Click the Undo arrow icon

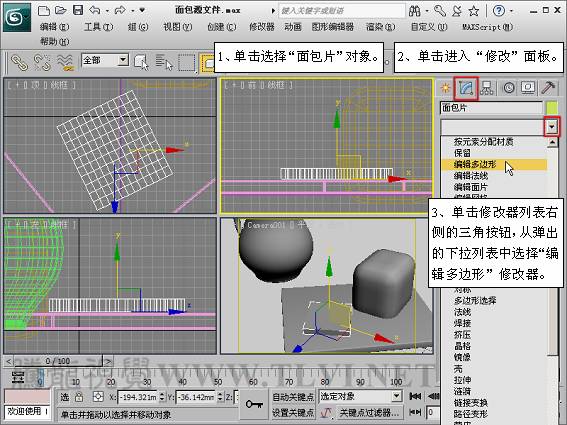tap(95, 10)
